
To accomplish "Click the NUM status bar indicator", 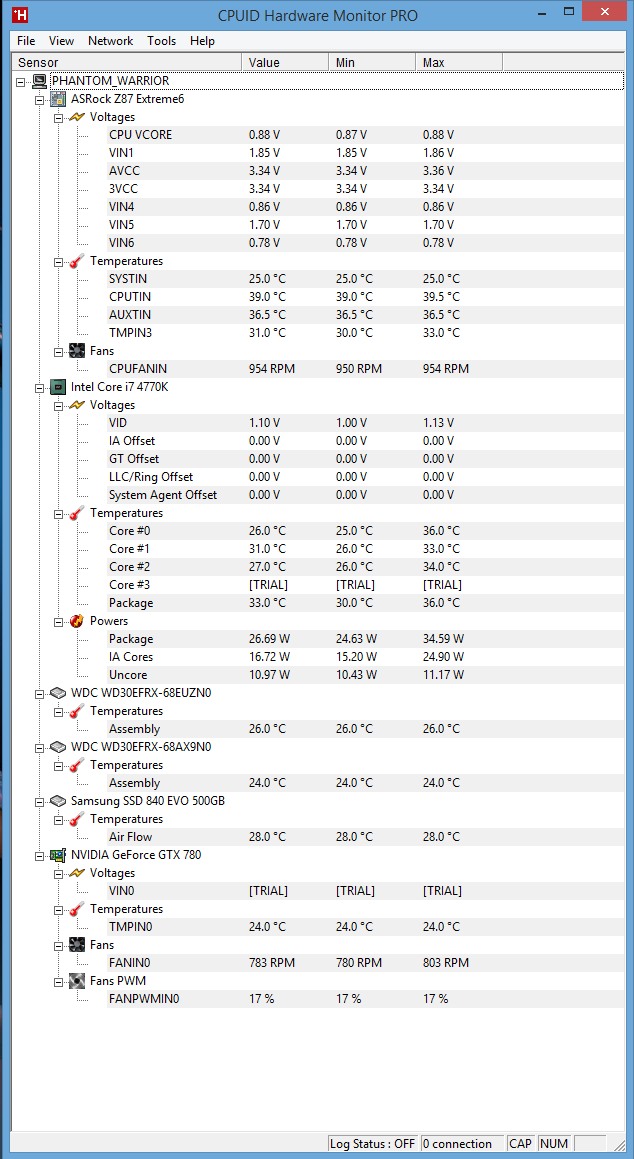I will click(553, 1143).
